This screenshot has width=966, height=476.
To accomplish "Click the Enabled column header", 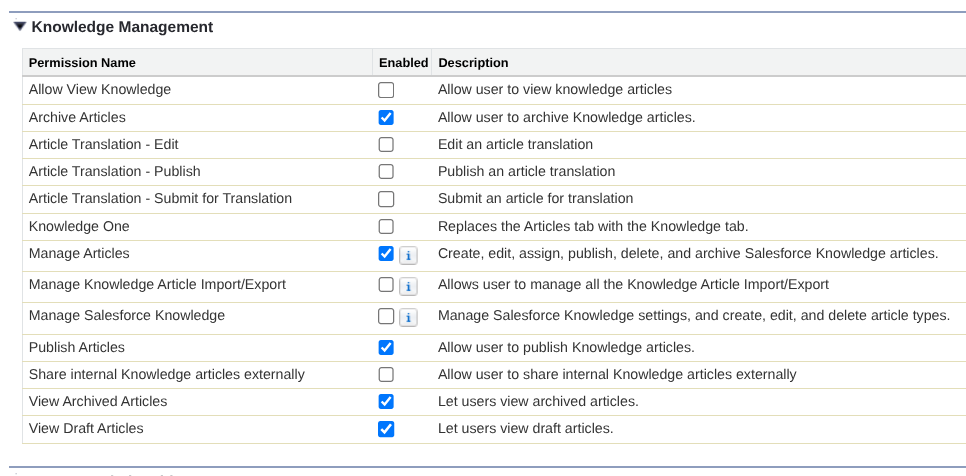I will [404, 63].
